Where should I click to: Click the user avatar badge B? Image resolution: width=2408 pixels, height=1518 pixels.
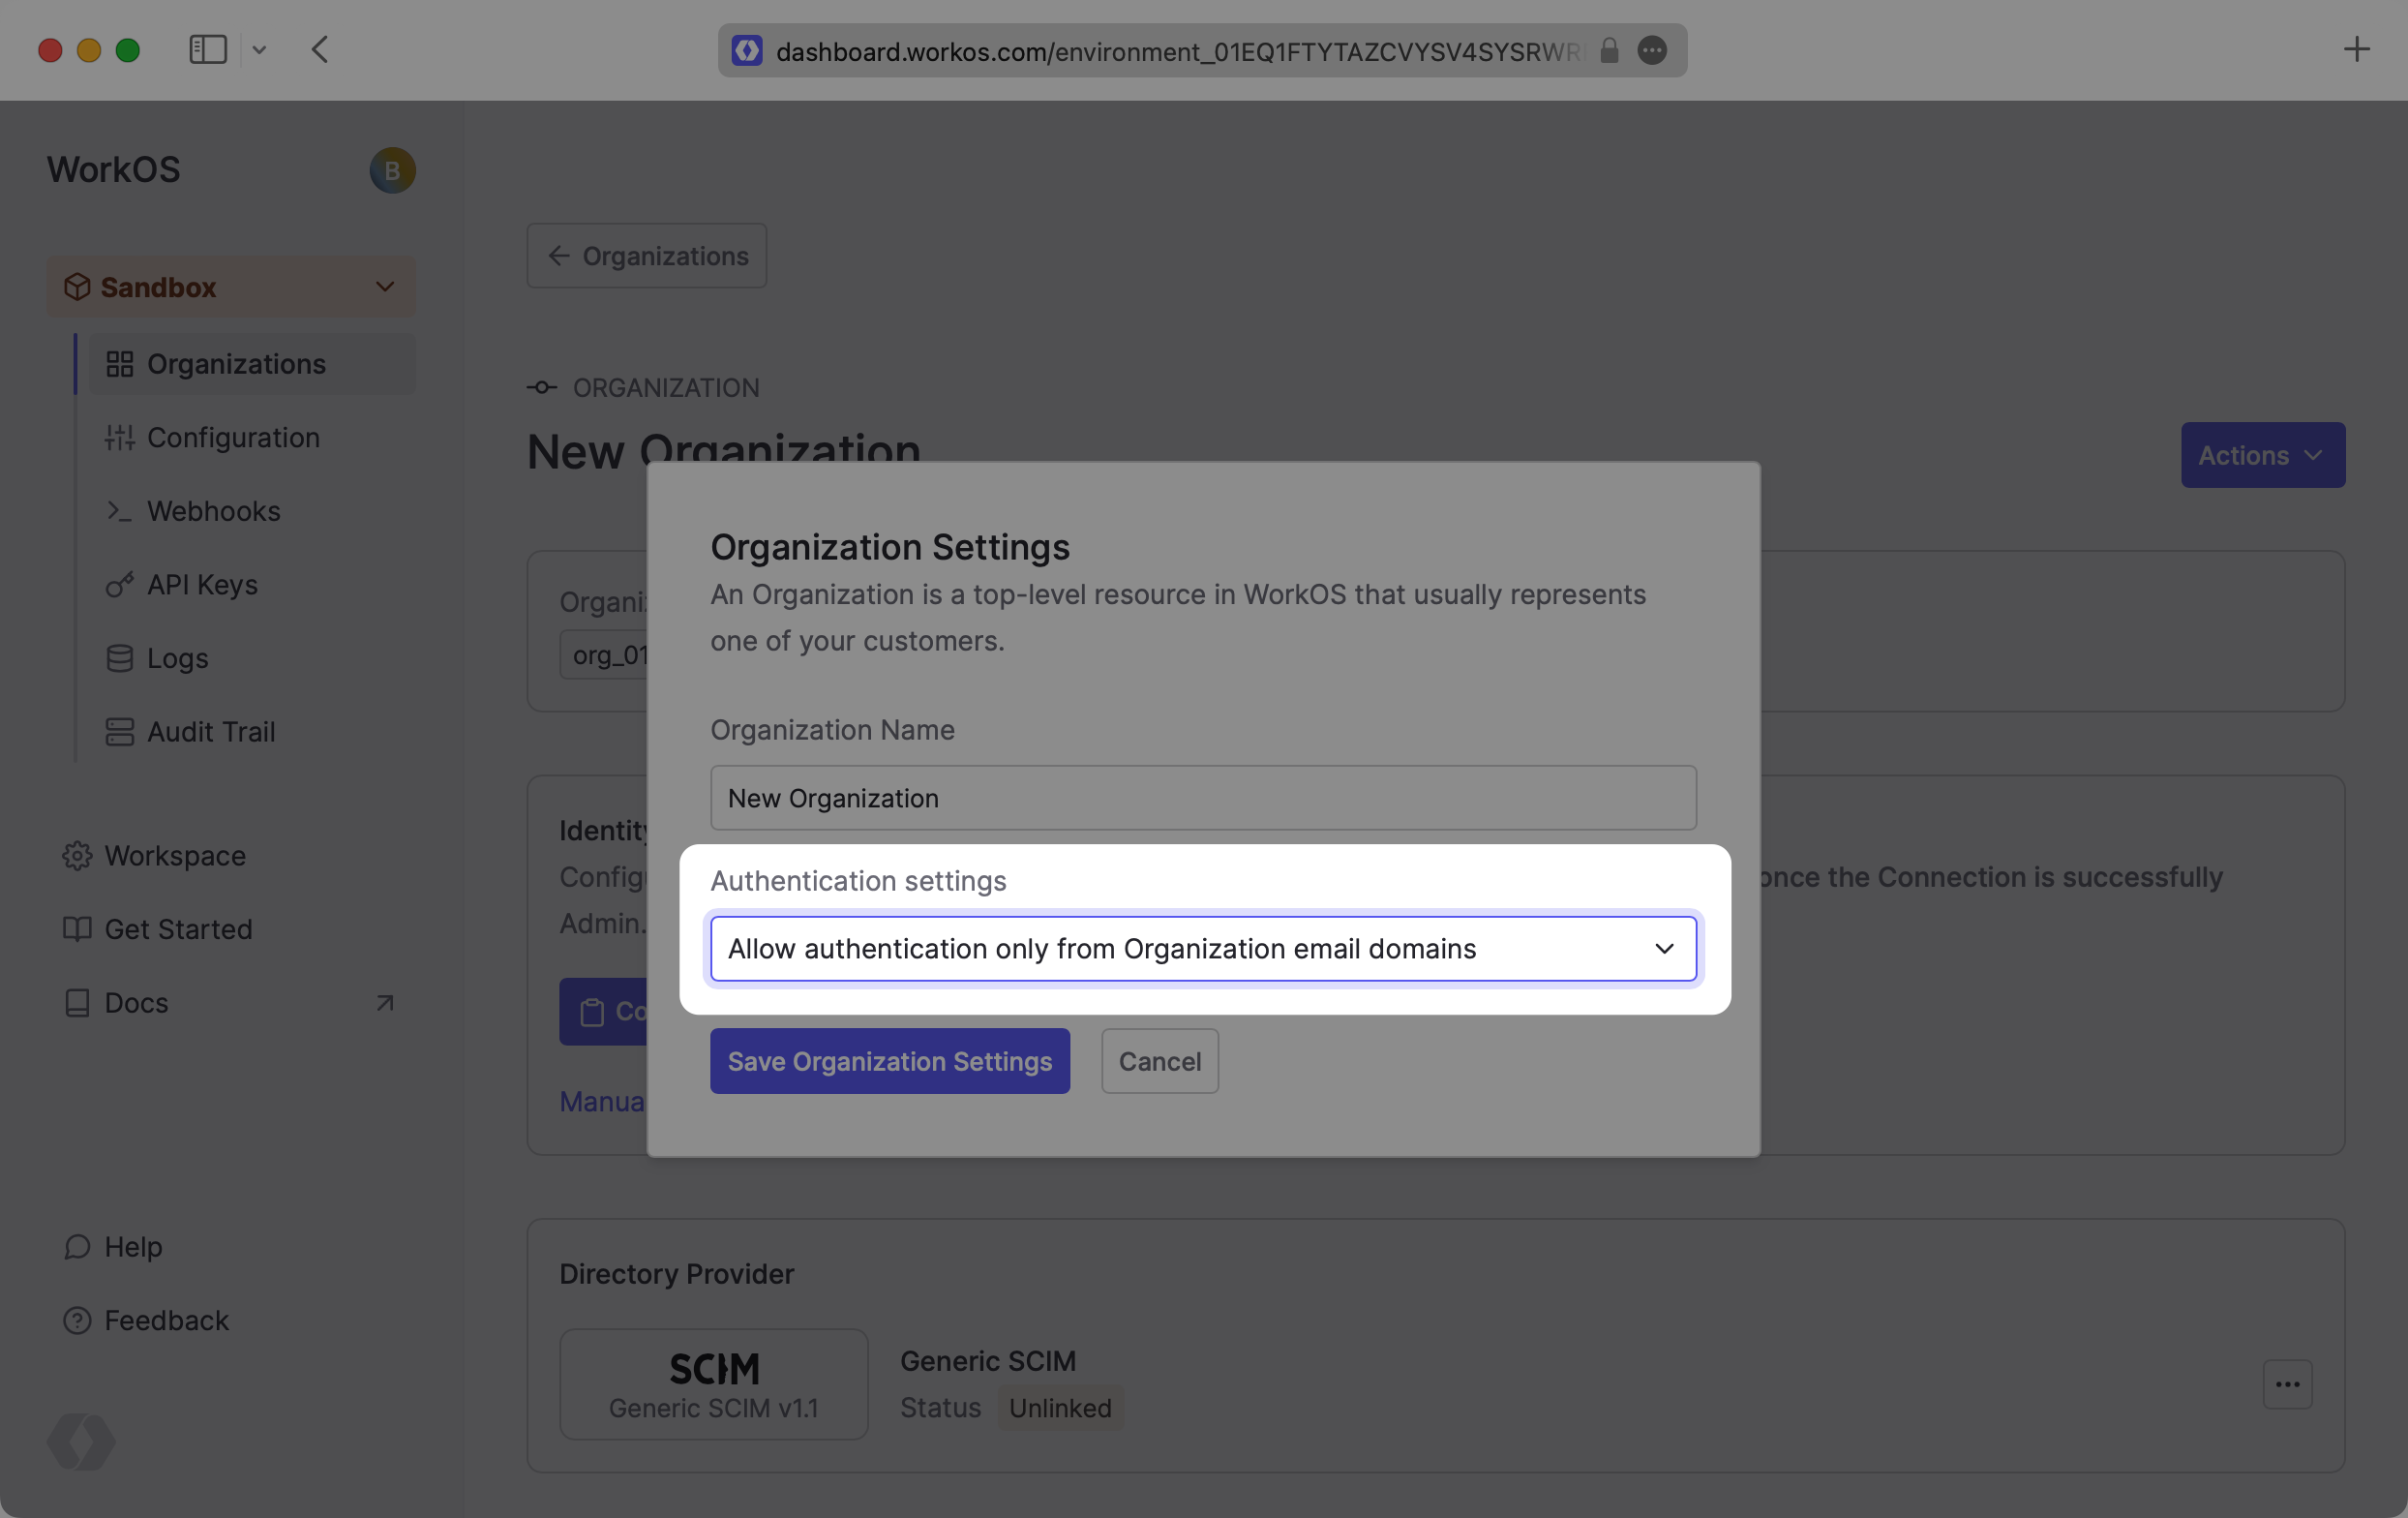pos(392,171)
